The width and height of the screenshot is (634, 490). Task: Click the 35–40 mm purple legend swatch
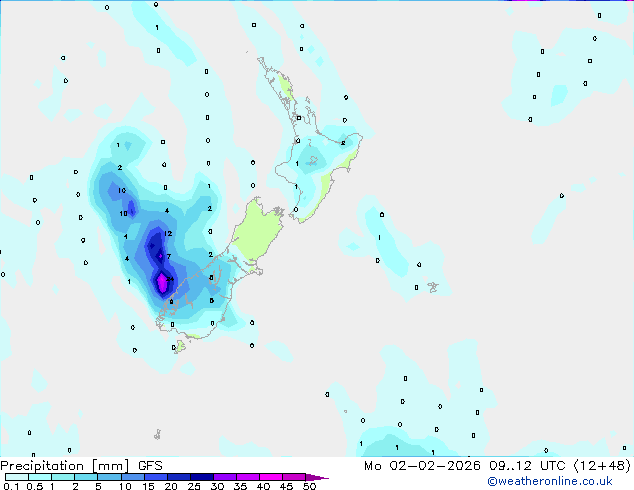248,477
